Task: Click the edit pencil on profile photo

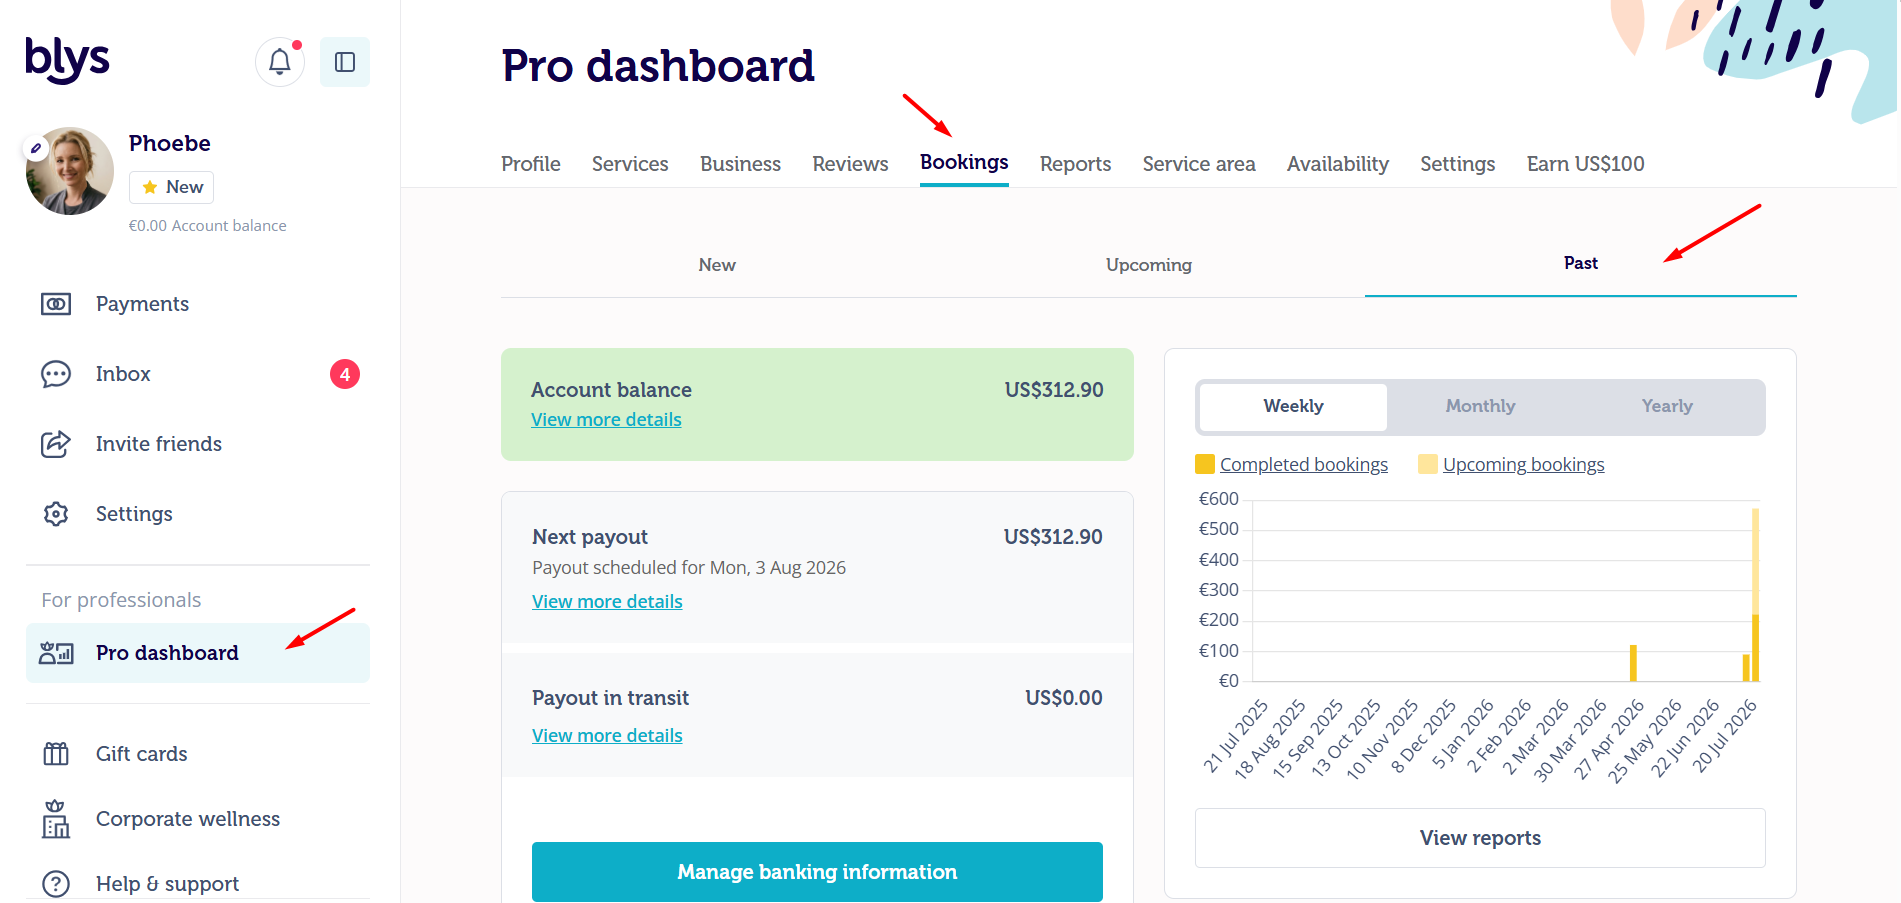Action: pos(36,148)
